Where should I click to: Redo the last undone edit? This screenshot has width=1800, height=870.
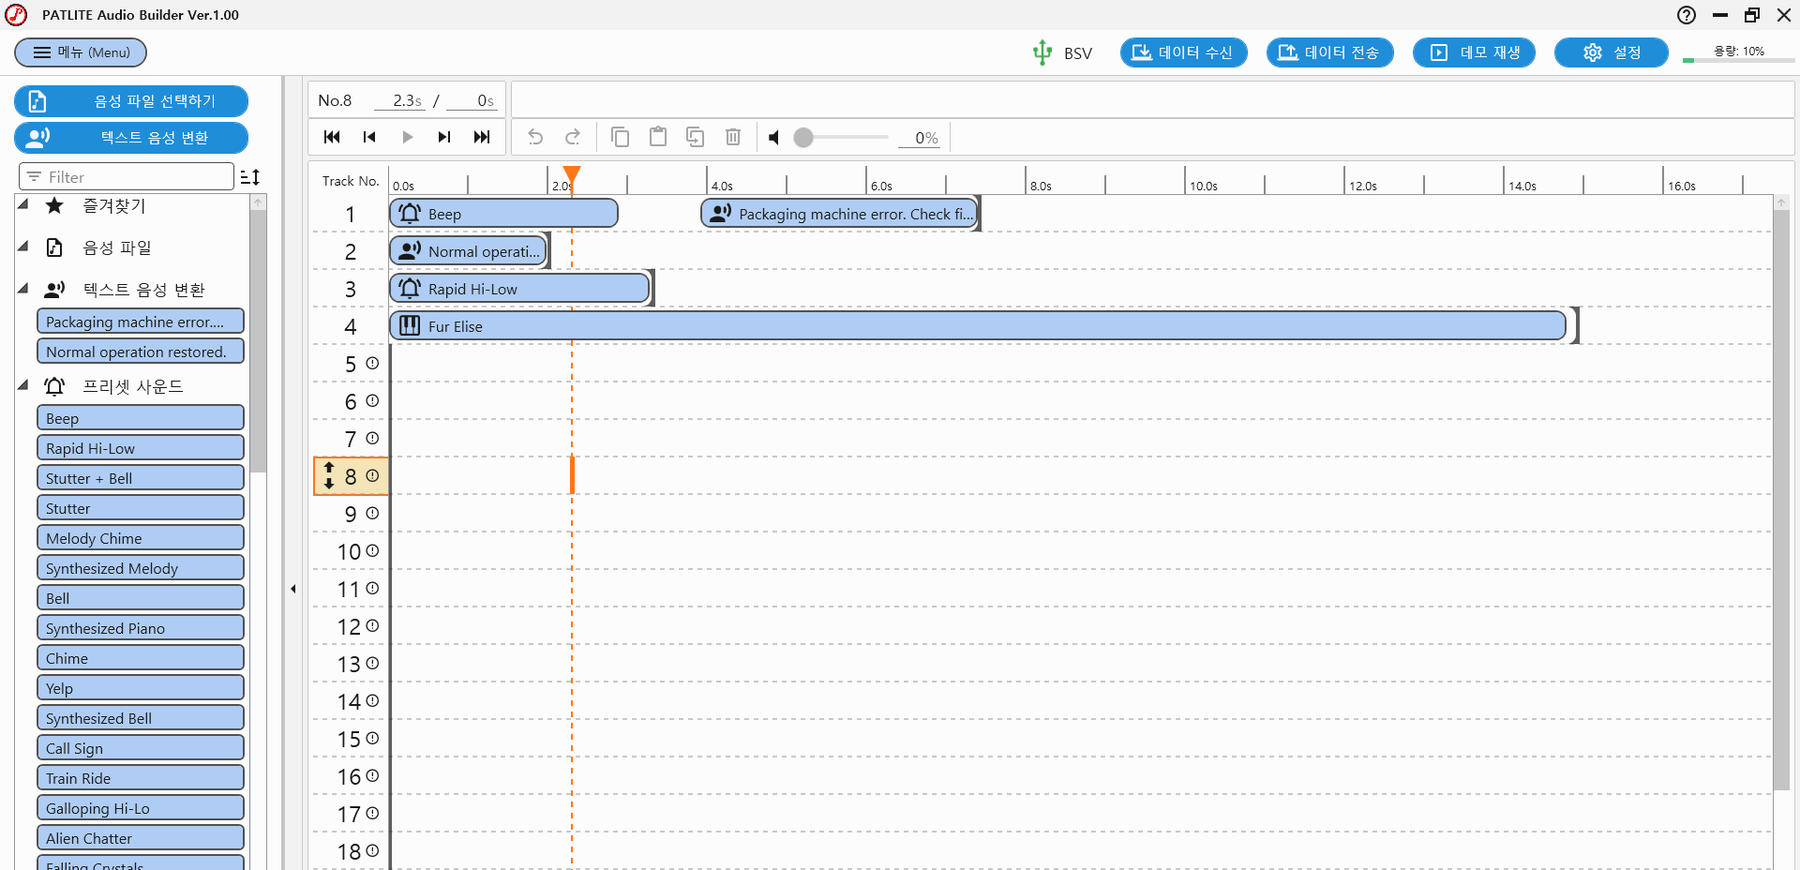573,137
